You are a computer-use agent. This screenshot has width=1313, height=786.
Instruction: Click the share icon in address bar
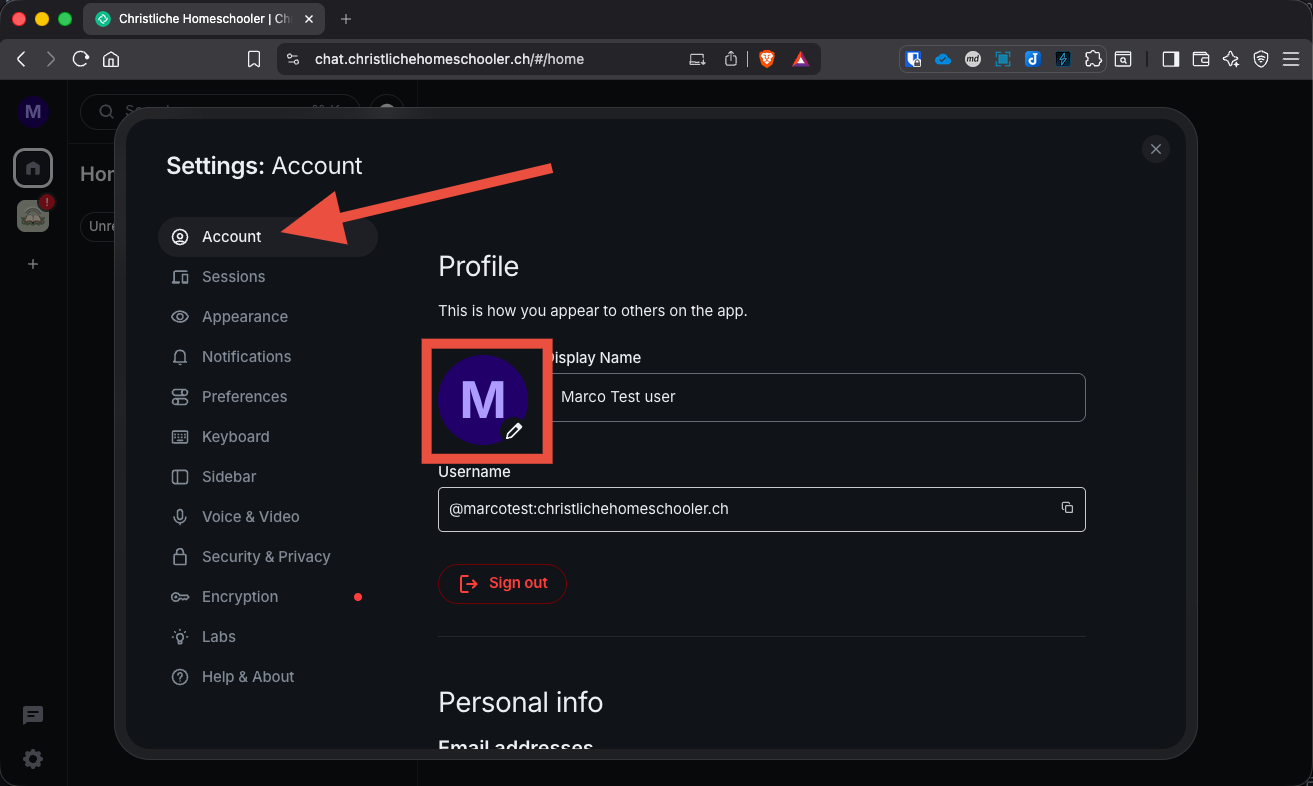coord(731,59)
